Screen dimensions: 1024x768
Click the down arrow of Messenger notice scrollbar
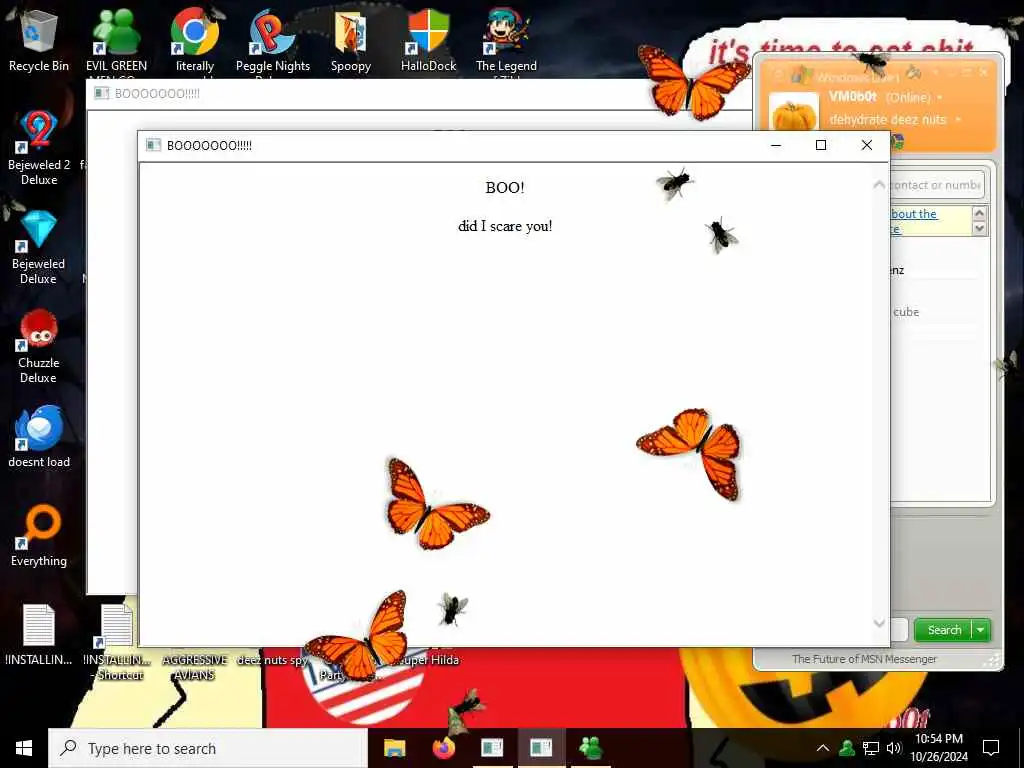click(979, 228)
